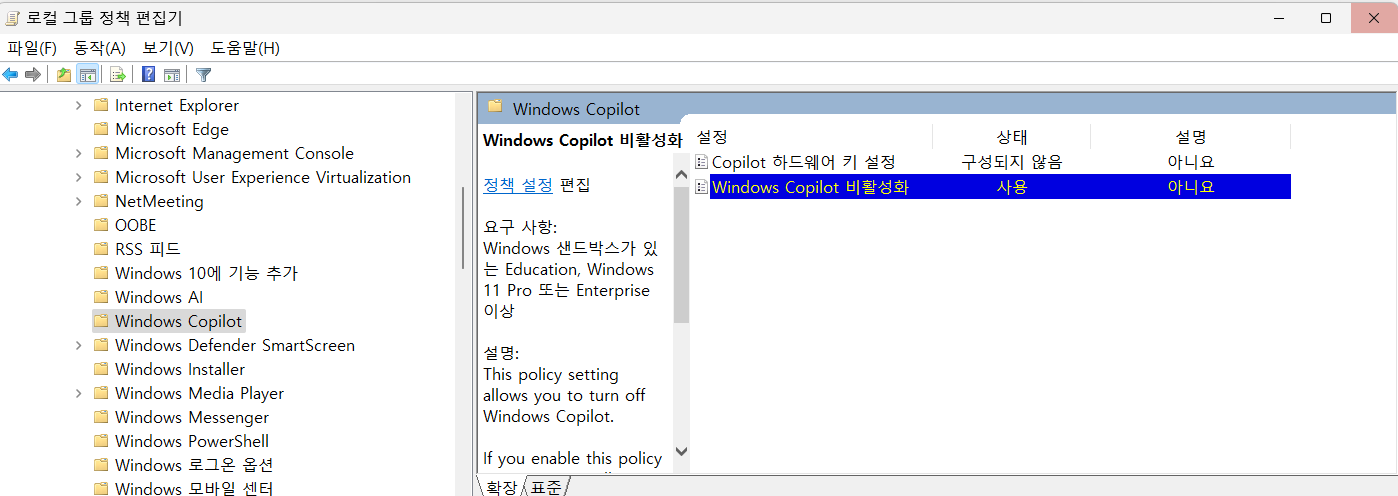Click the tree pane vertical scrollbar thumb
Image resolution: width=1398 pixels, height=496 pixels.
[x=463, y=228]
